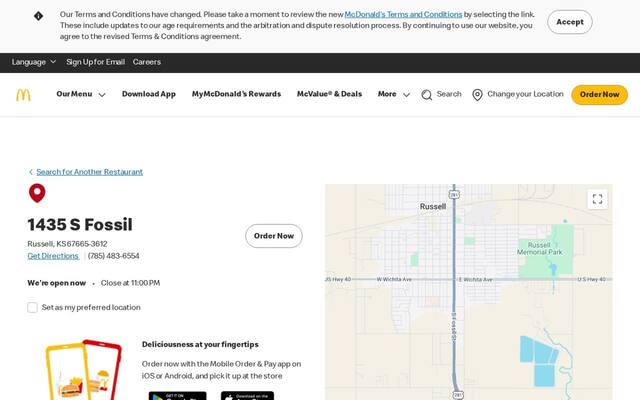Screen dimensions: 640x400
Task: Click the We're open now text
Action: (57, 283)
